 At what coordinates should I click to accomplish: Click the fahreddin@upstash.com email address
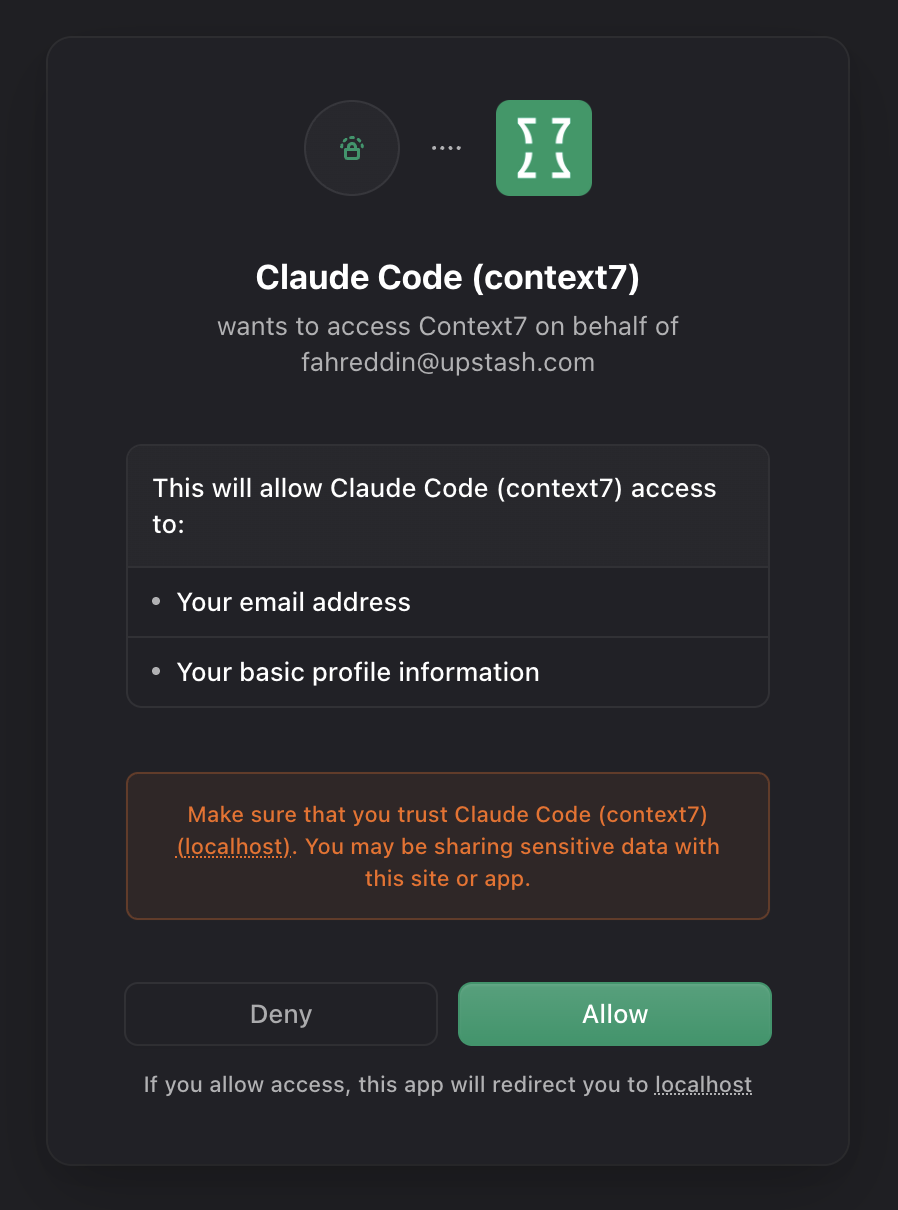click(448, 362)
